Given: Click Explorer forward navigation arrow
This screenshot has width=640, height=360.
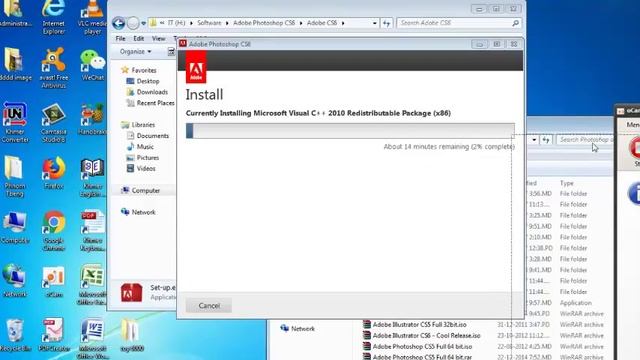Looking at the screenshot, I should 133,23.
